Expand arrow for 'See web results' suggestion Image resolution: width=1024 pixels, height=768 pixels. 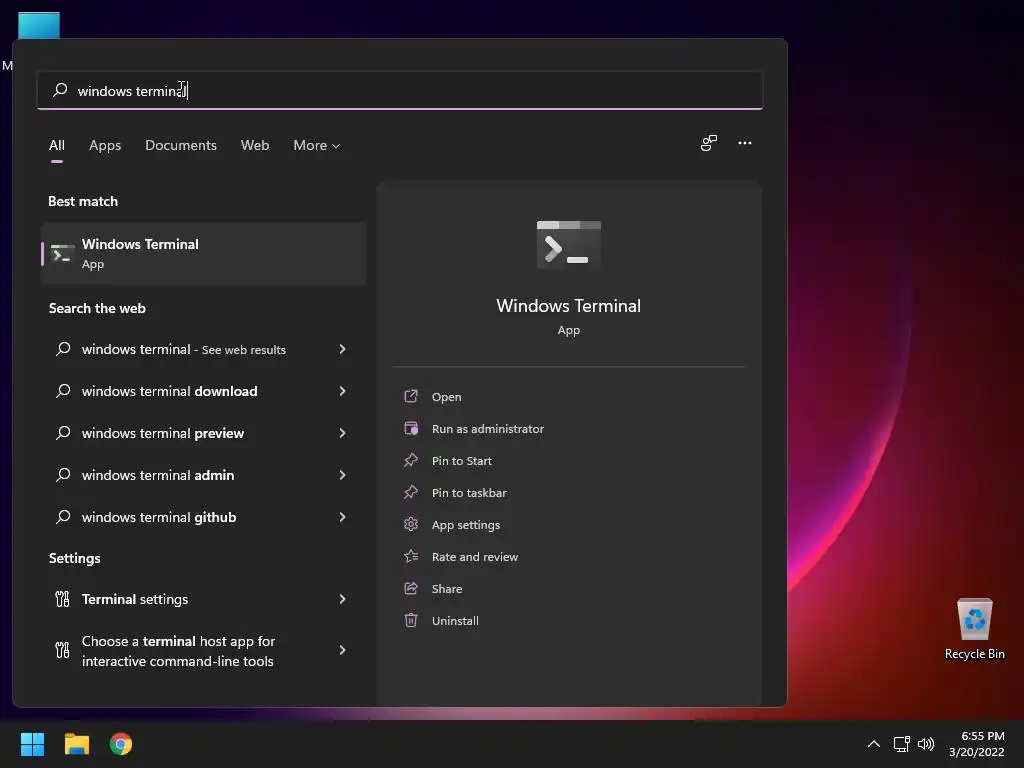pyautogui.click(x=342, y=349)
